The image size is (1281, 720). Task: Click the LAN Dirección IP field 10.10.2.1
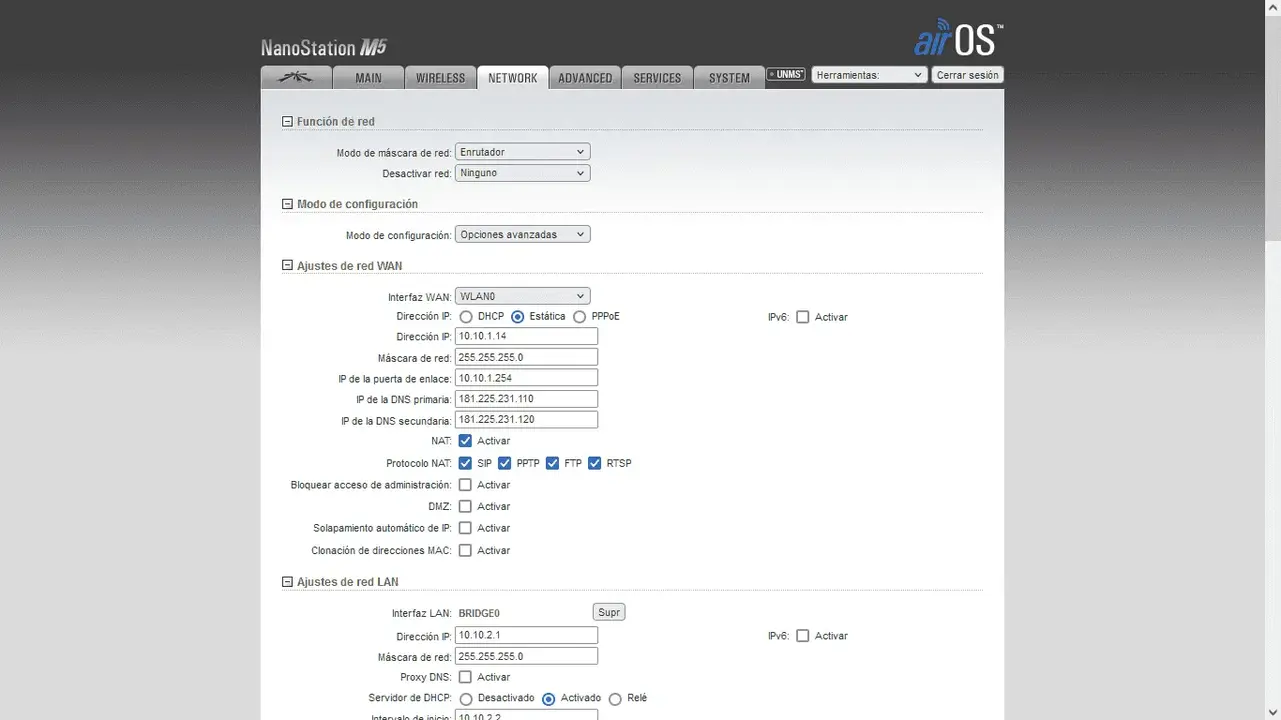pos(526,635)
